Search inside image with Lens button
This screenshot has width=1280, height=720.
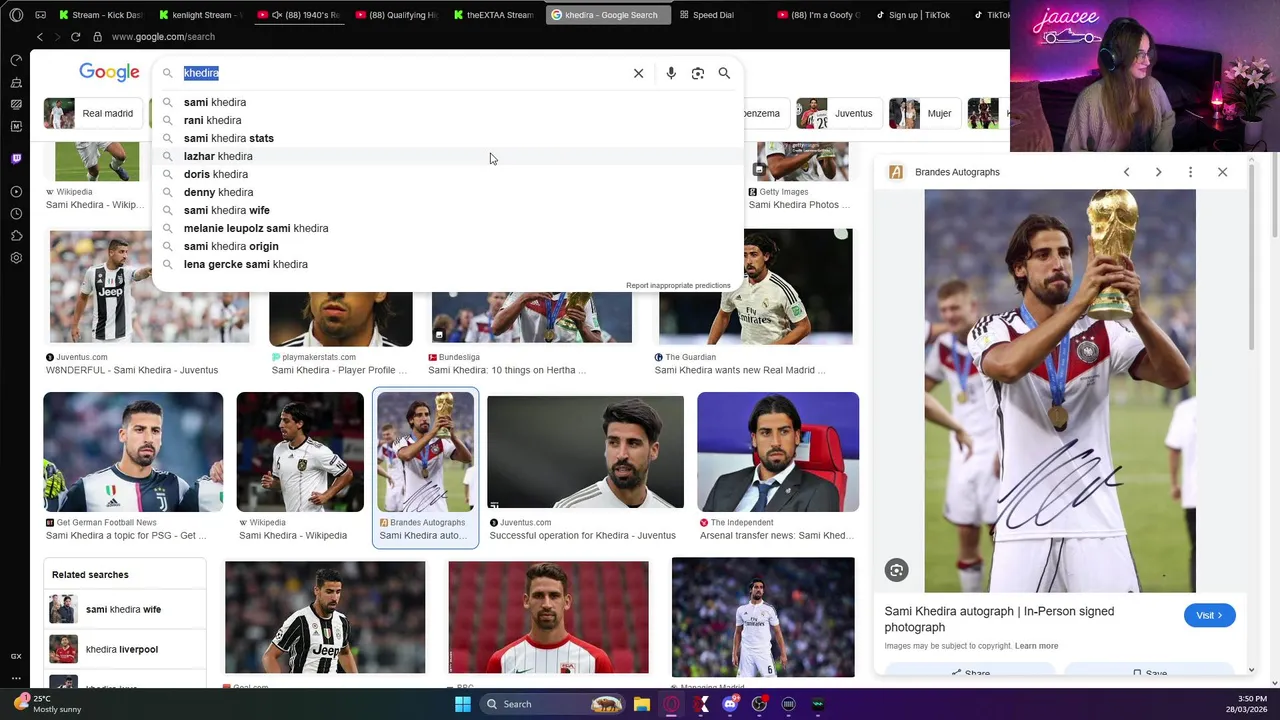tap(896, 570)
